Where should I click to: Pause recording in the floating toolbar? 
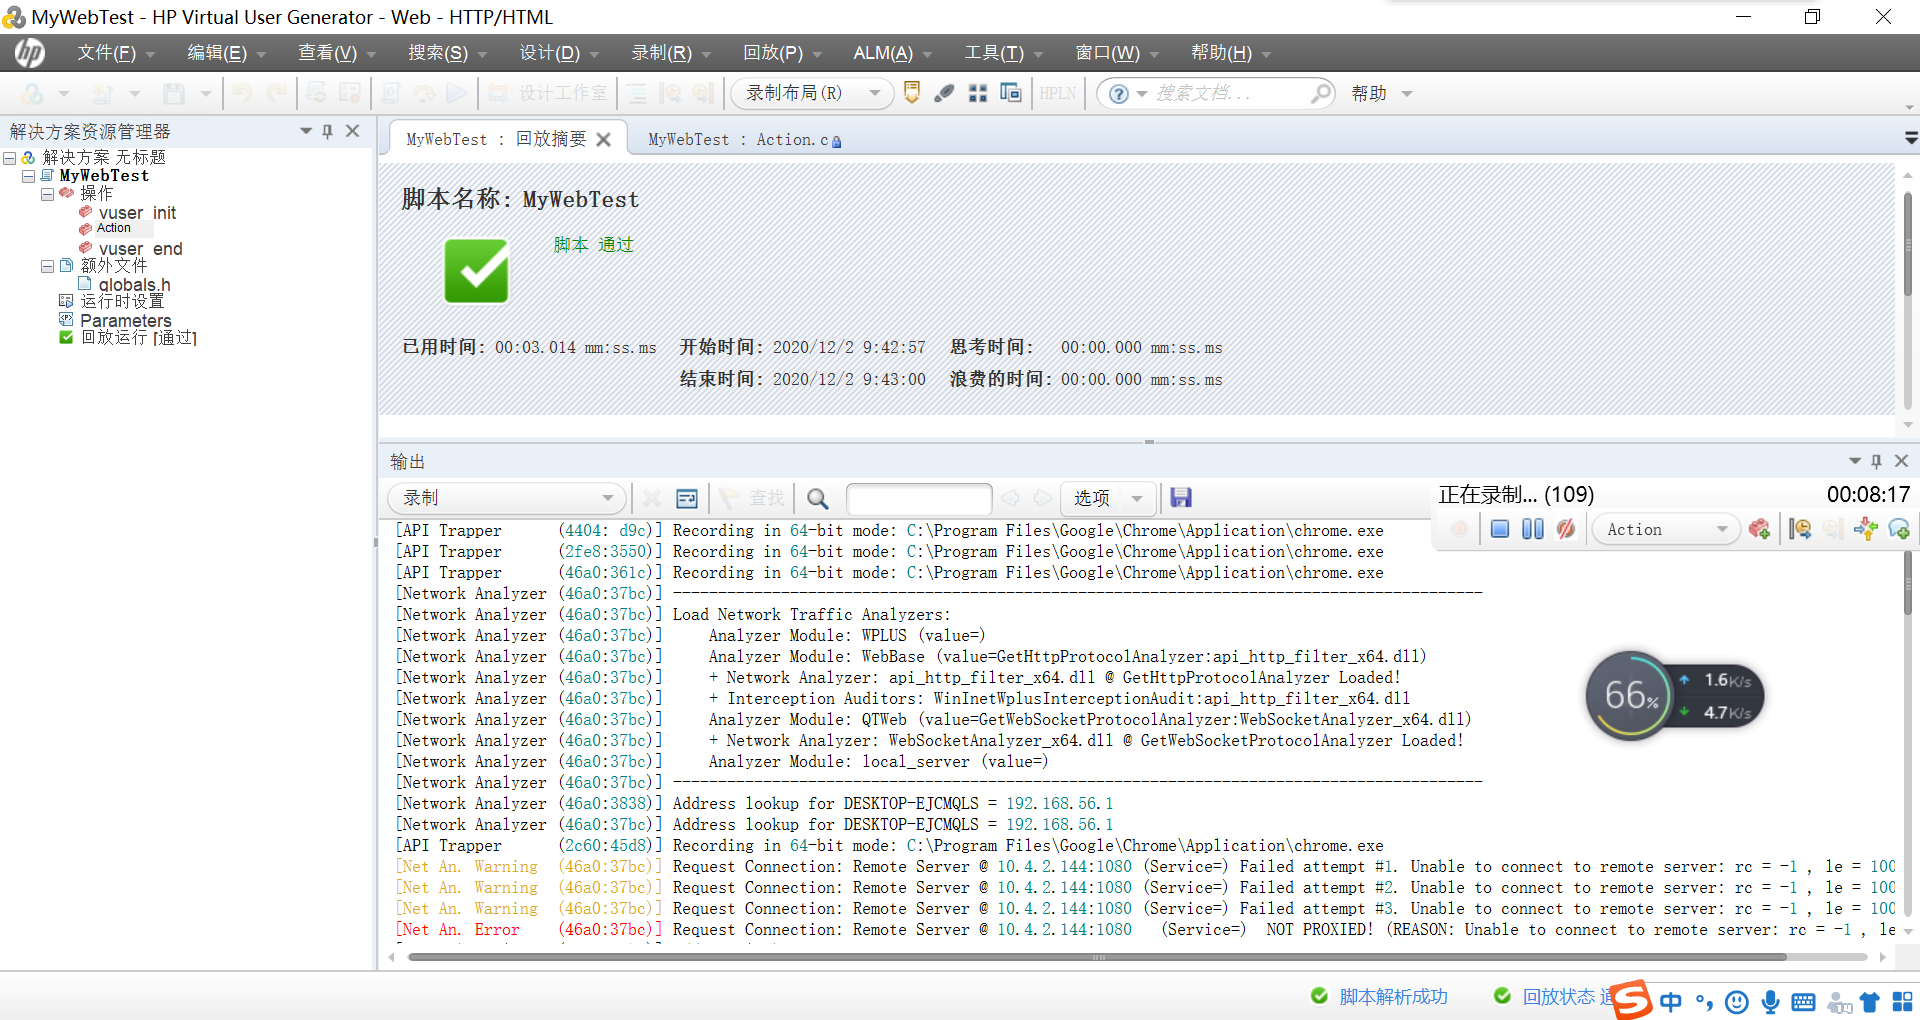pos(1532,529)
